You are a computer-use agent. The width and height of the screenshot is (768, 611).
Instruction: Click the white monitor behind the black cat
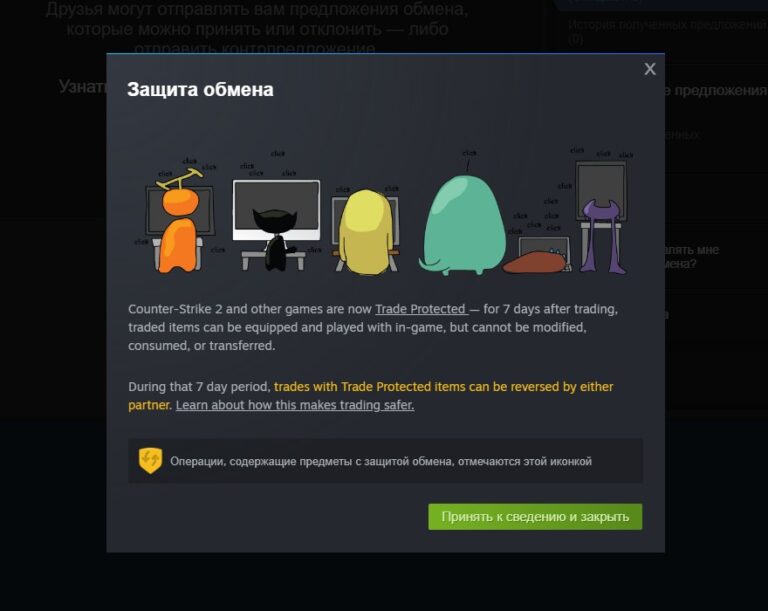point(276,209)
